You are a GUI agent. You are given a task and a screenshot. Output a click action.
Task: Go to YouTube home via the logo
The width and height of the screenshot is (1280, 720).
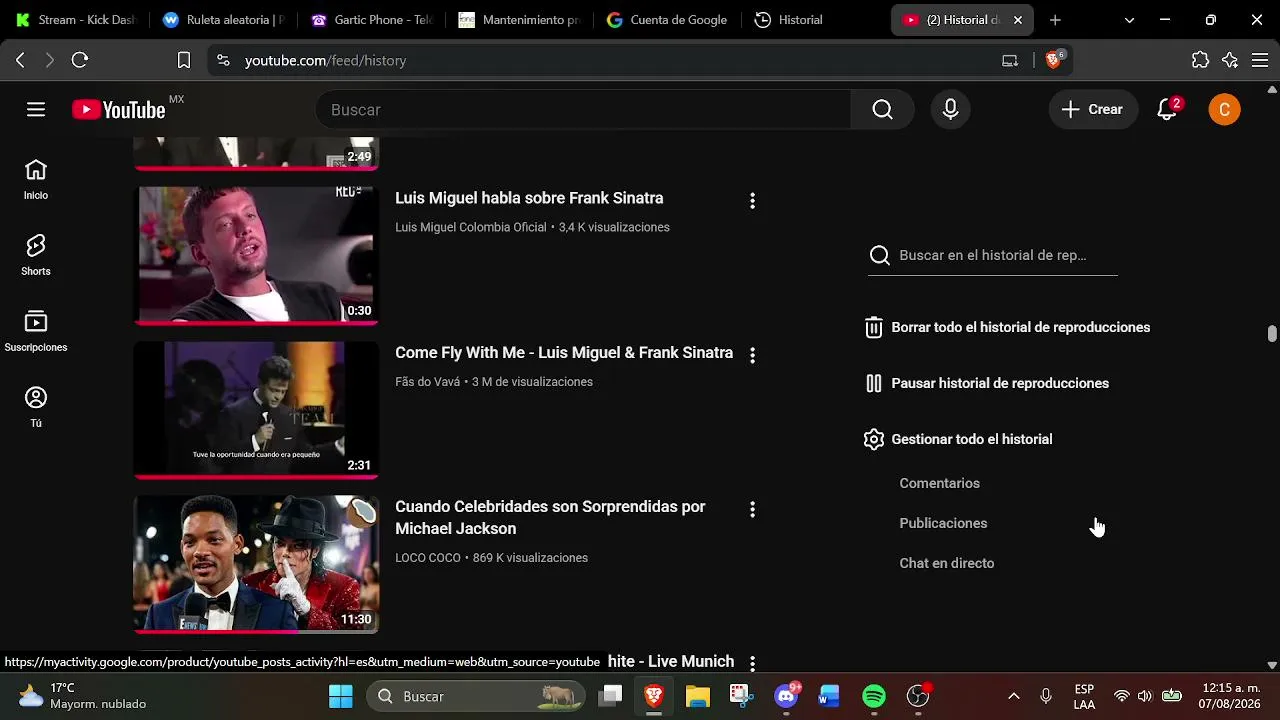coord(119,110)
